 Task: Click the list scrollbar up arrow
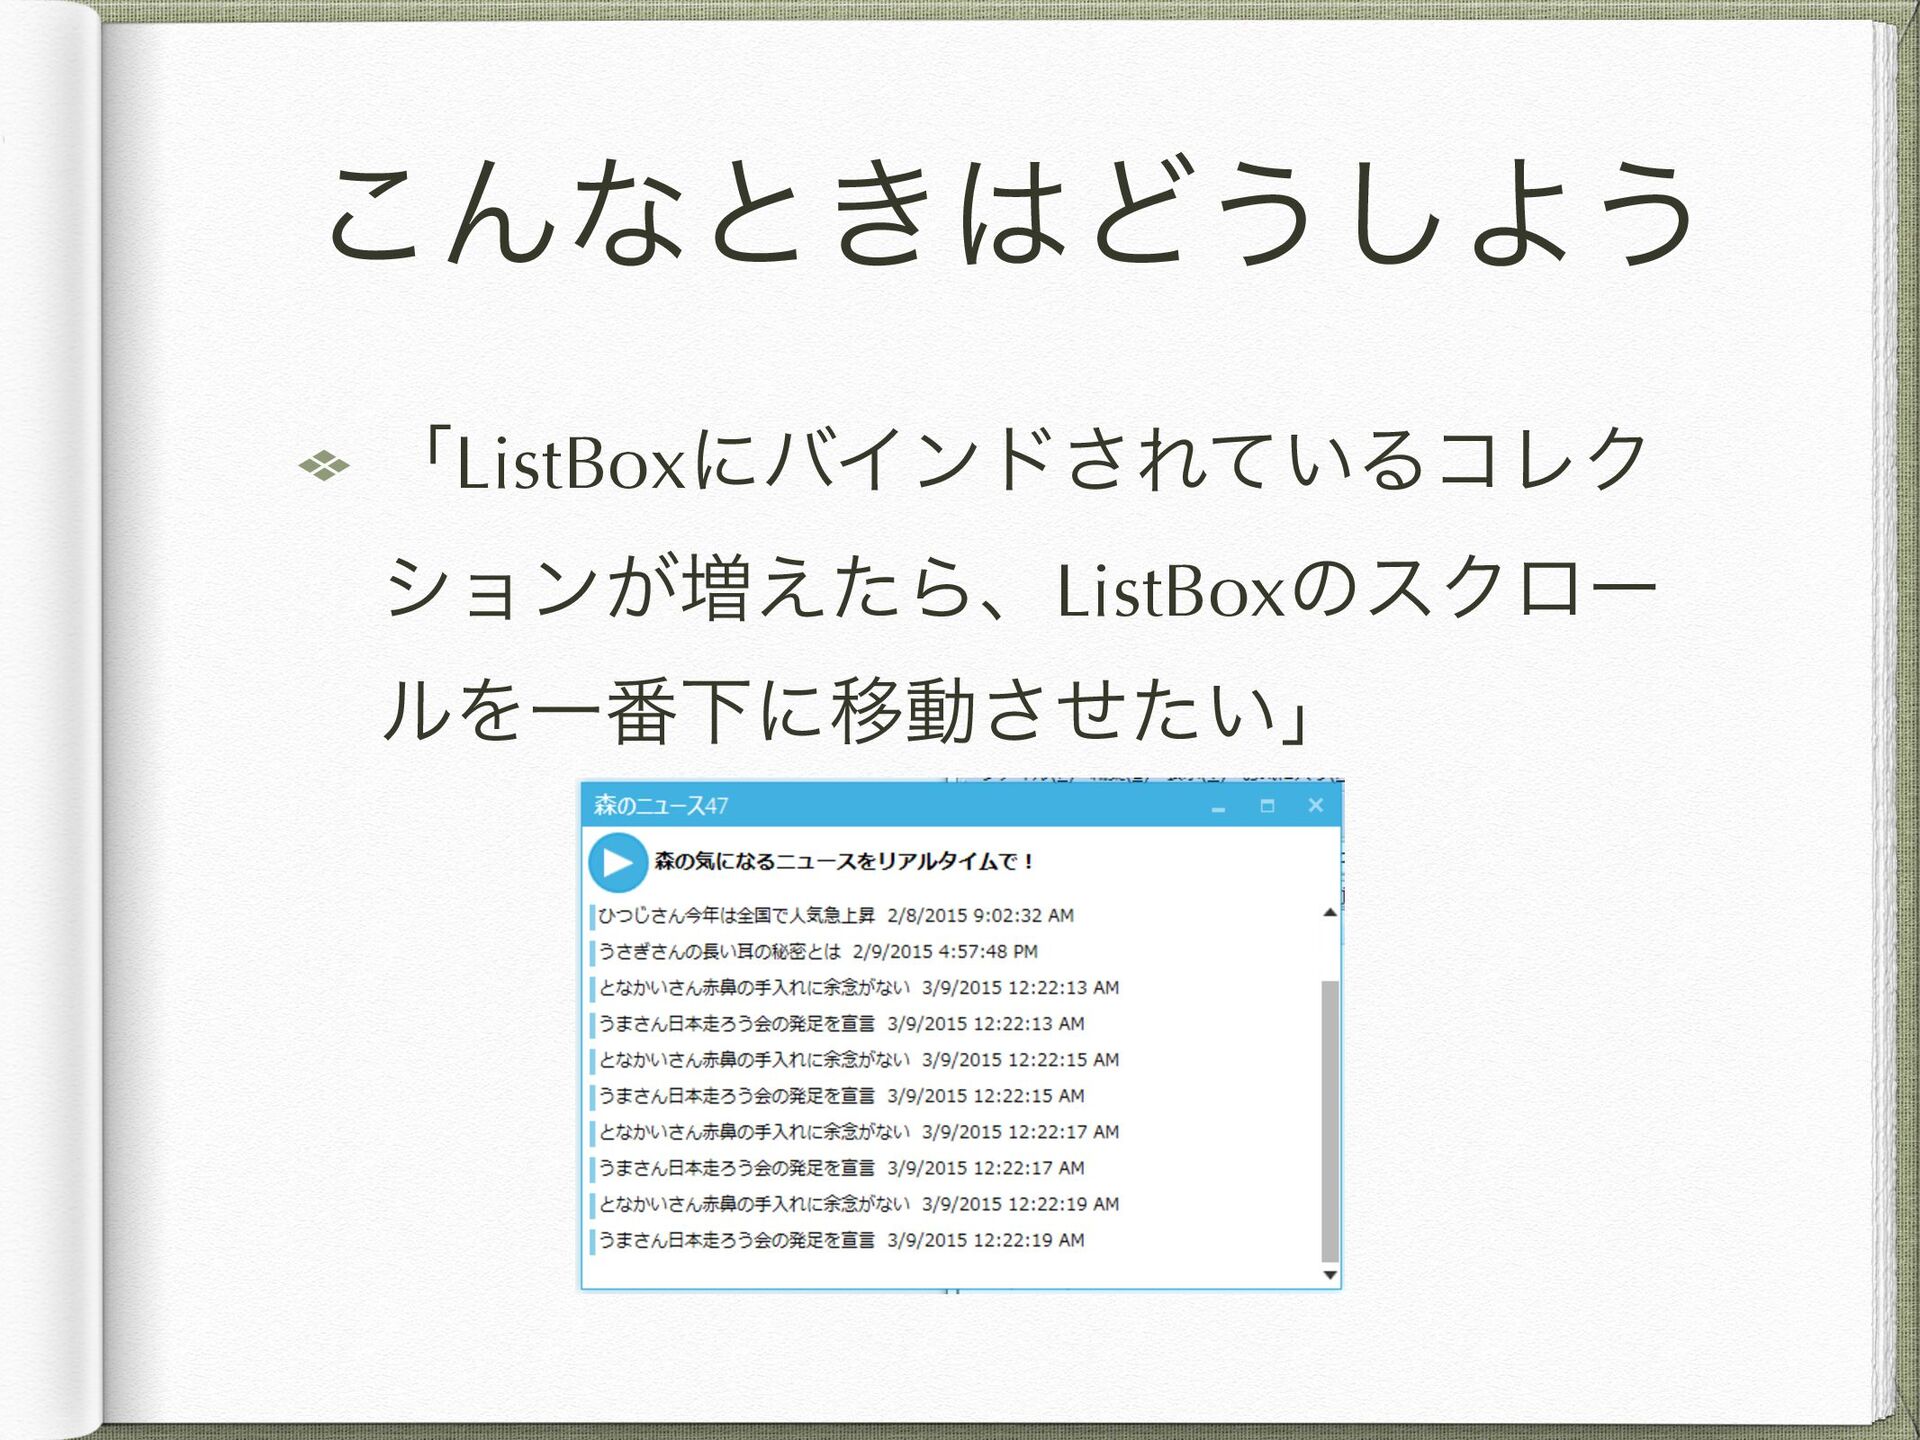1330,912
